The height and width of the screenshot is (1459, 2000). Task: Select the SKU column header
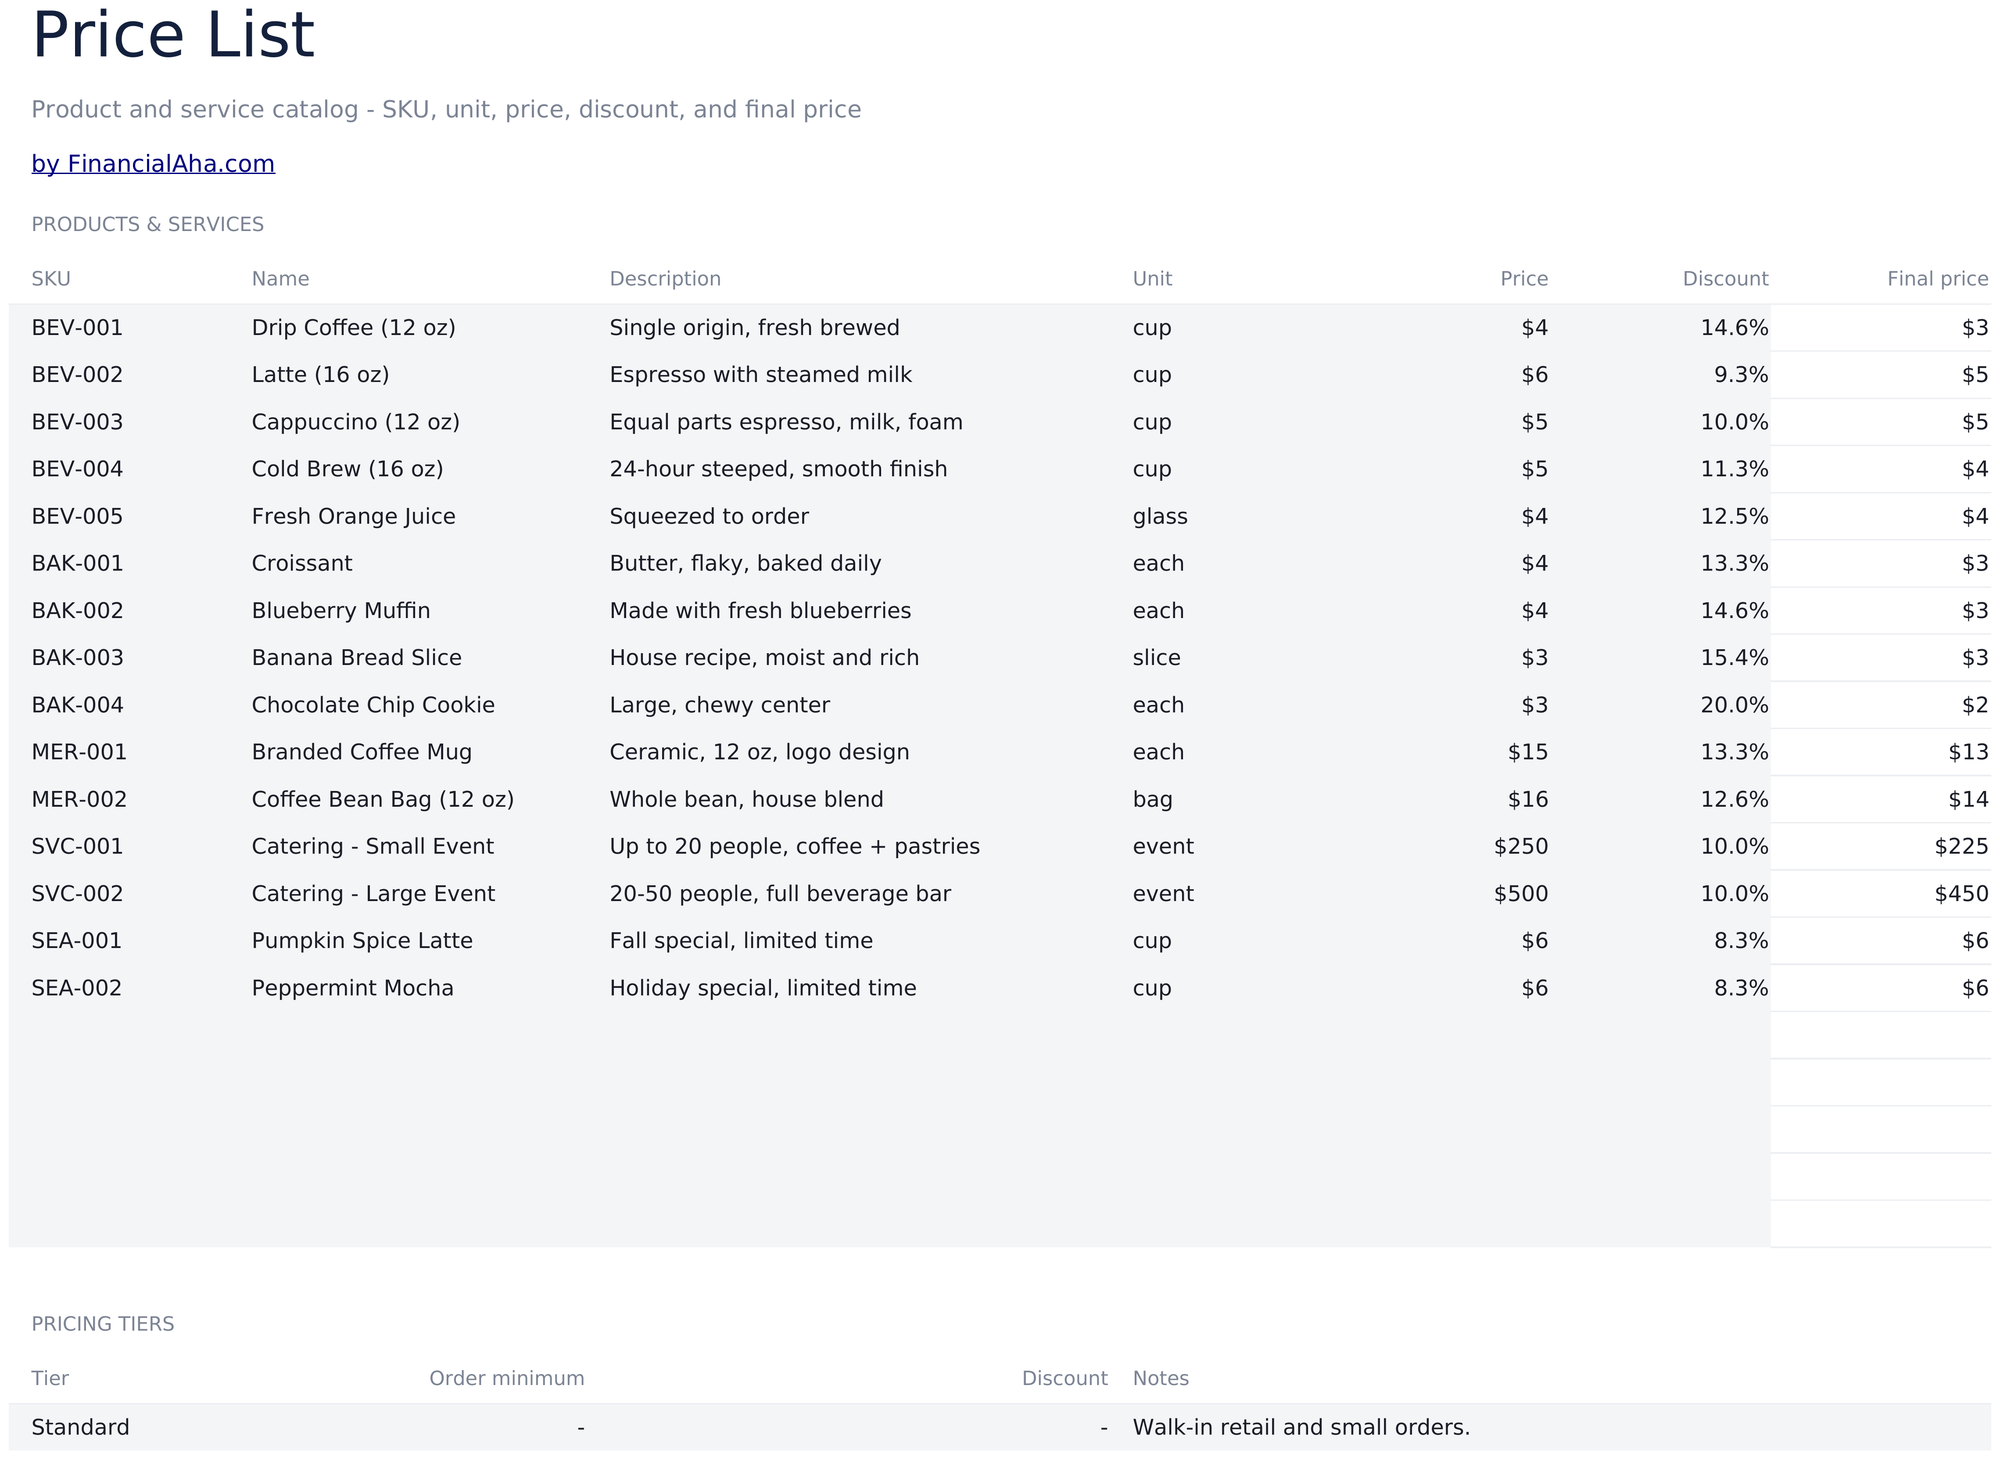pyautogui.click(x=51, y=279)
